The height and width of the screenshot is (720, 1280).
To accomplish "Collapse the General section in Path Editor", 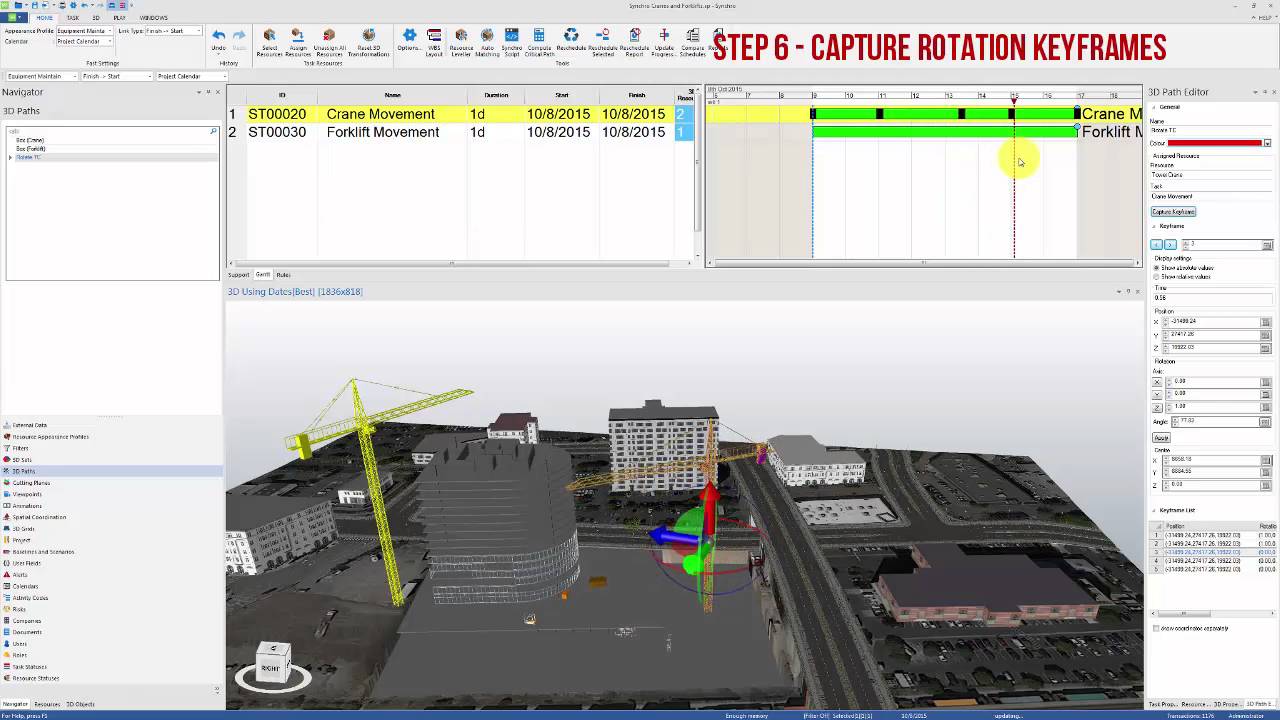I will 1153,107.
